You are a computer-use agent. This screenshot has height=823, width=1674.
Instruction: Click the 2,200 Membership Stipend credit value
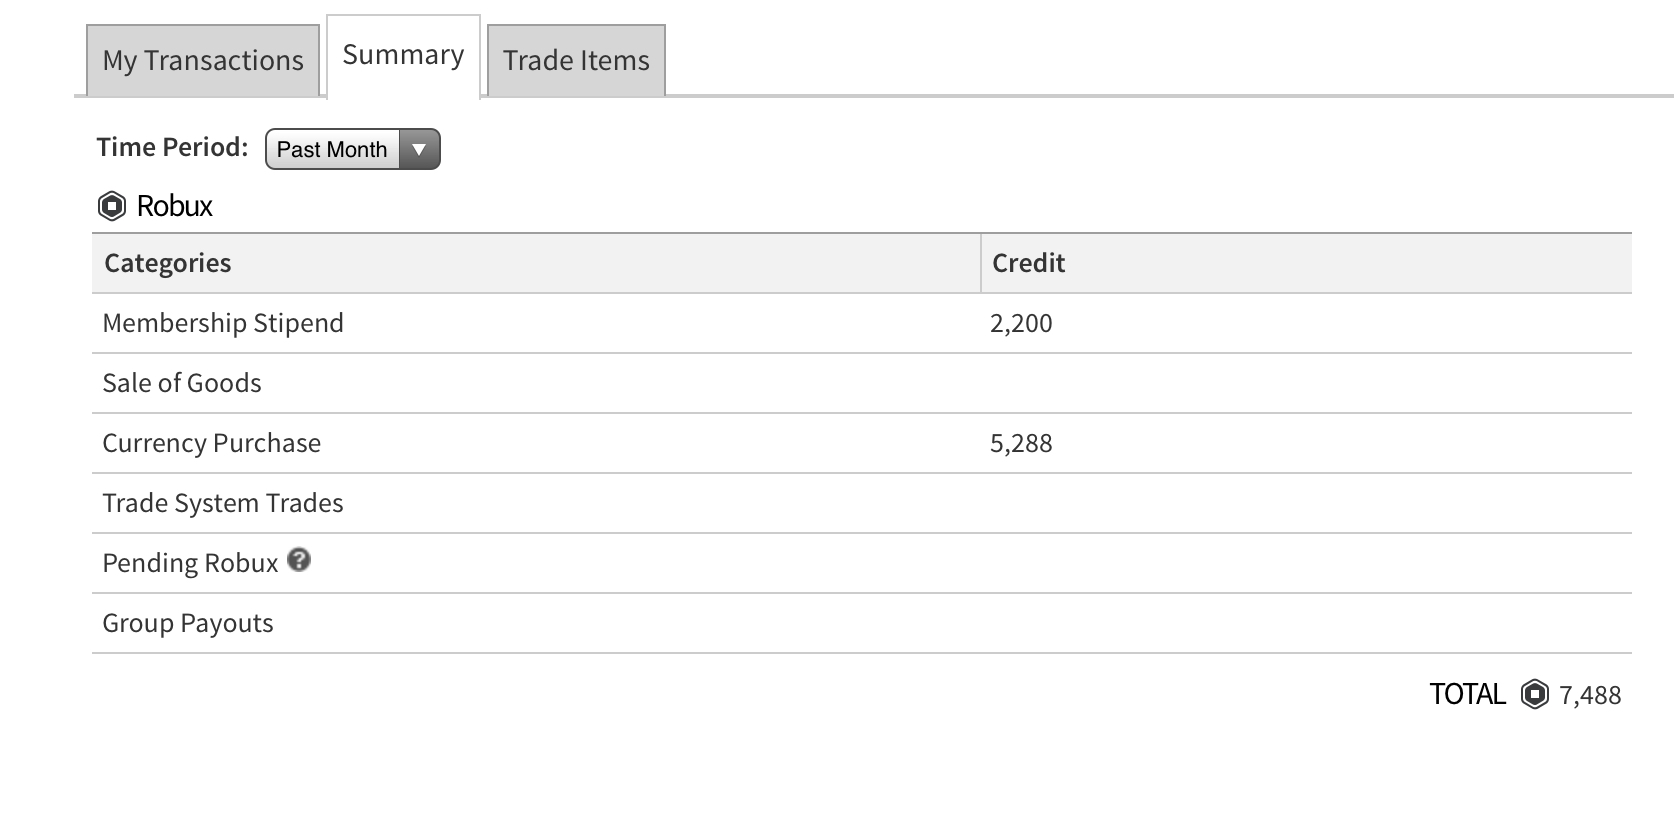[1021, 323]
